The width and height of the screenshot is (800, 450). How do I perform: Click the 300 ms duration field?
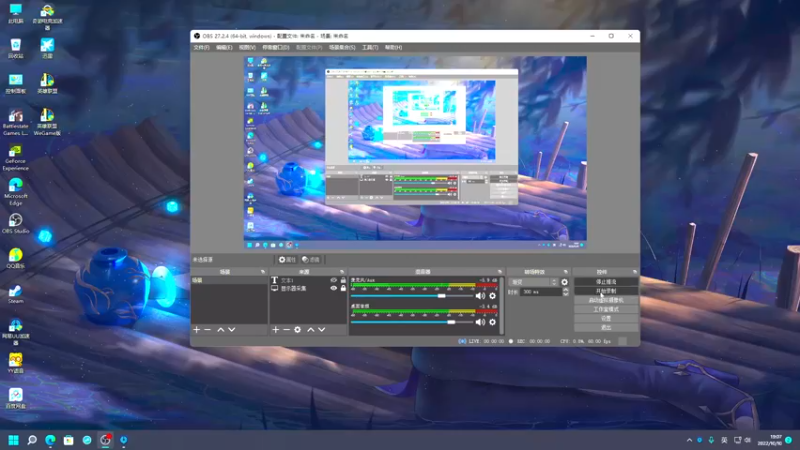[x=541, y=292]
